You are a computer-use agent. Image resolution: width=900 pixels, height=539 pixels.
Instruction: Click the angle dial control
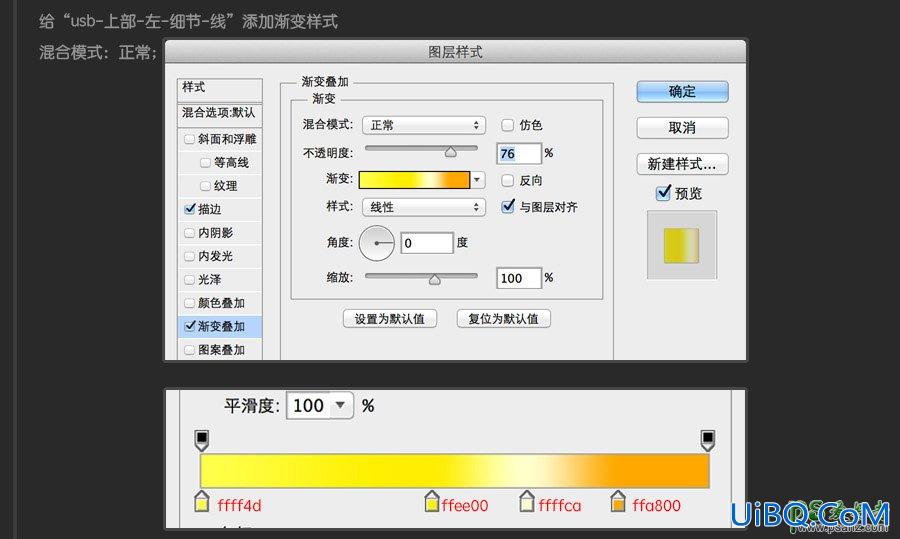coord(377,243)
